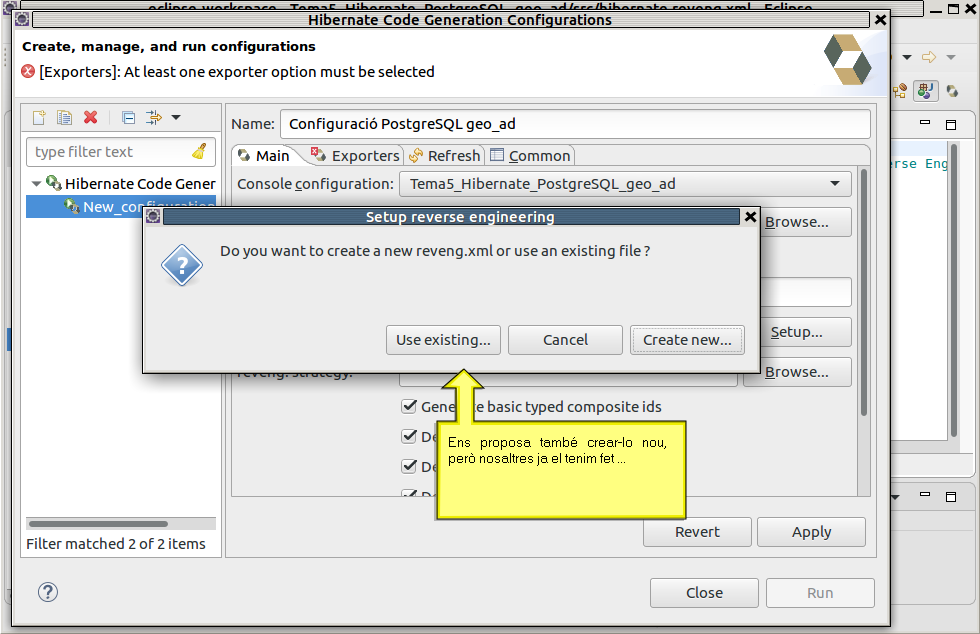Image resolution: width=980 pixels, height=634 pixels.
Task: Click the Close button
Action: coord(704,593)
